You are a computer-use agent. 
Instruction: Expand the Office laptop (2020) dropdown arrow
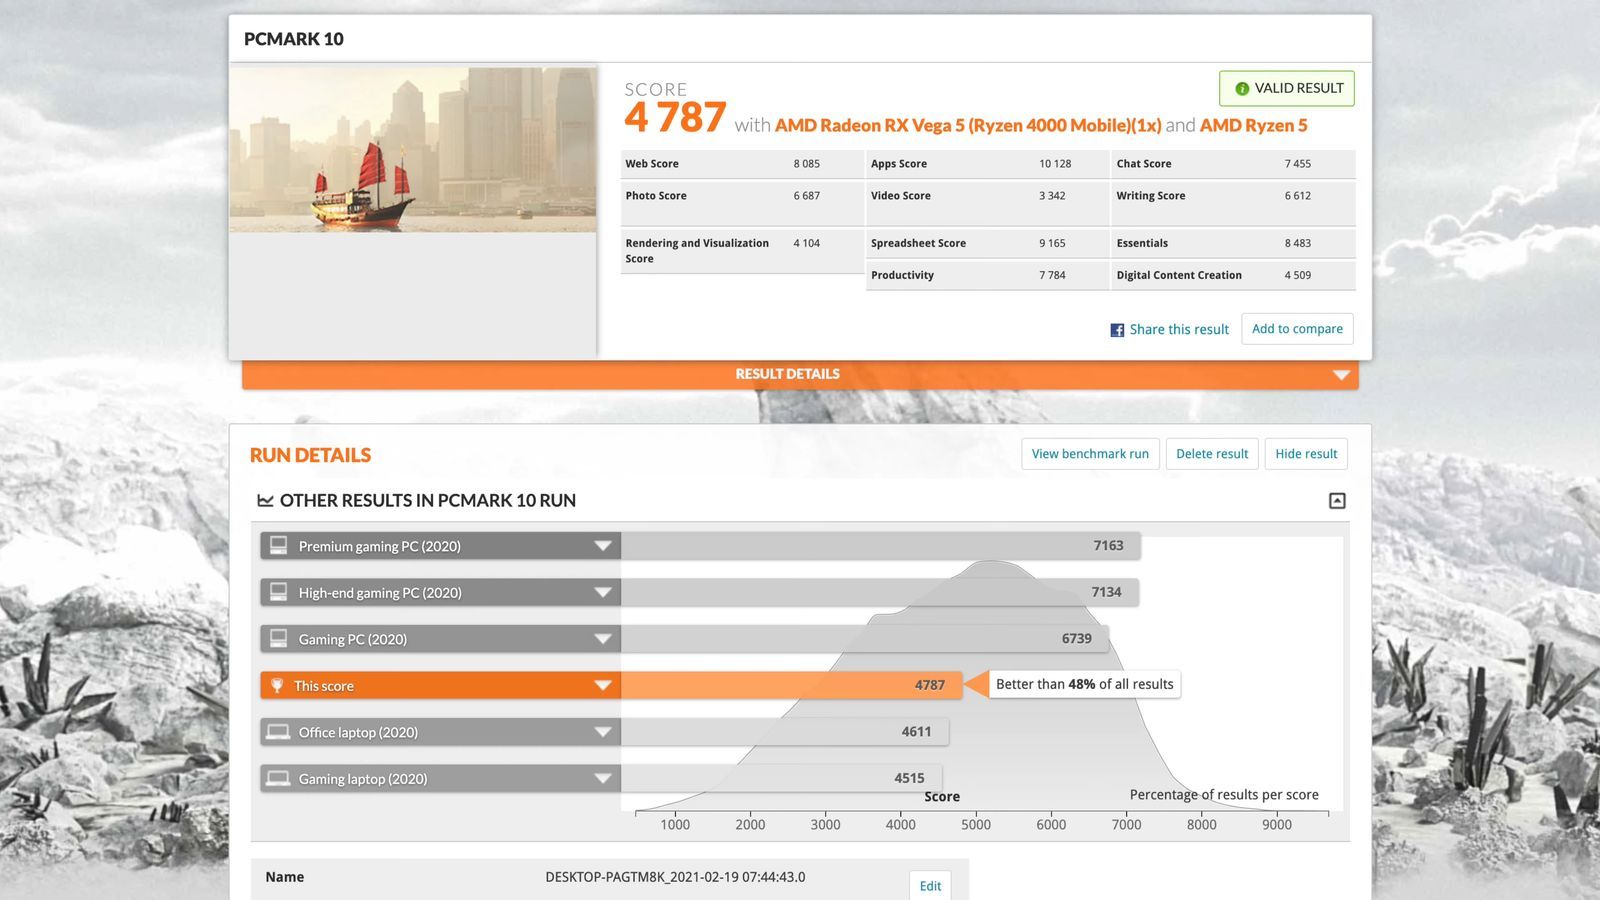pos(603,732)
